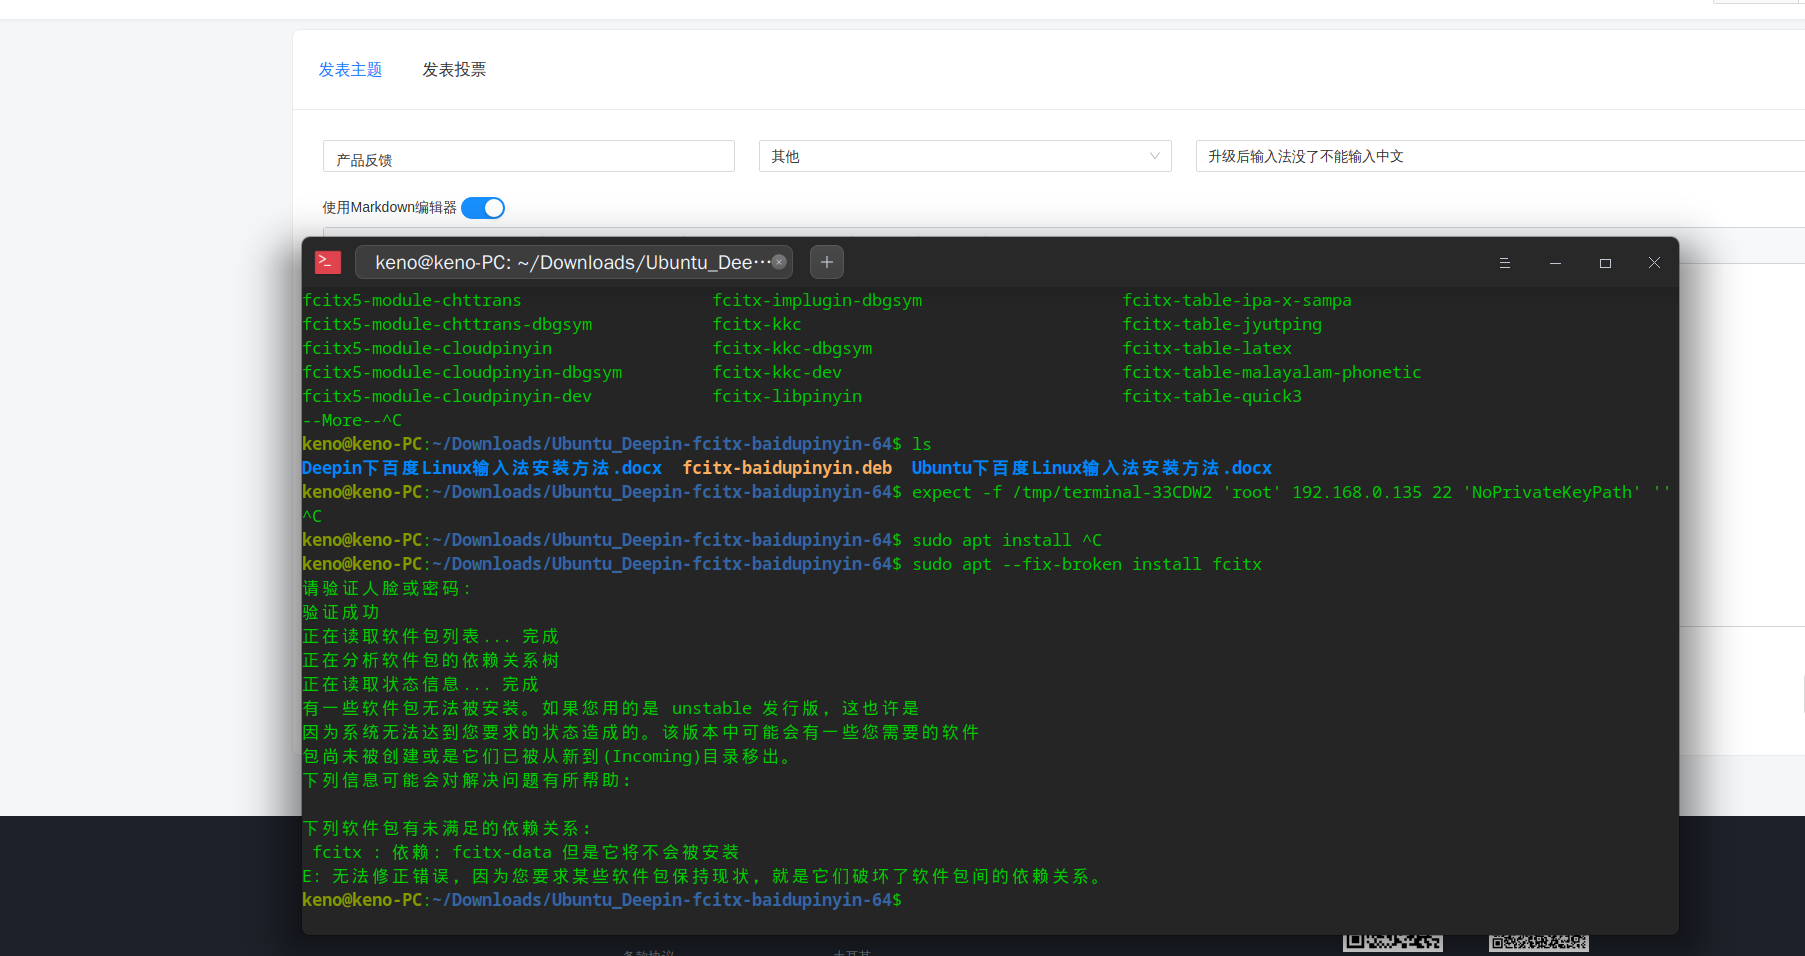1805x956 pixels.
Task: Click the fcitx5-module-cloudpinyin-dev package name
Action: click(x=447, y=396)
